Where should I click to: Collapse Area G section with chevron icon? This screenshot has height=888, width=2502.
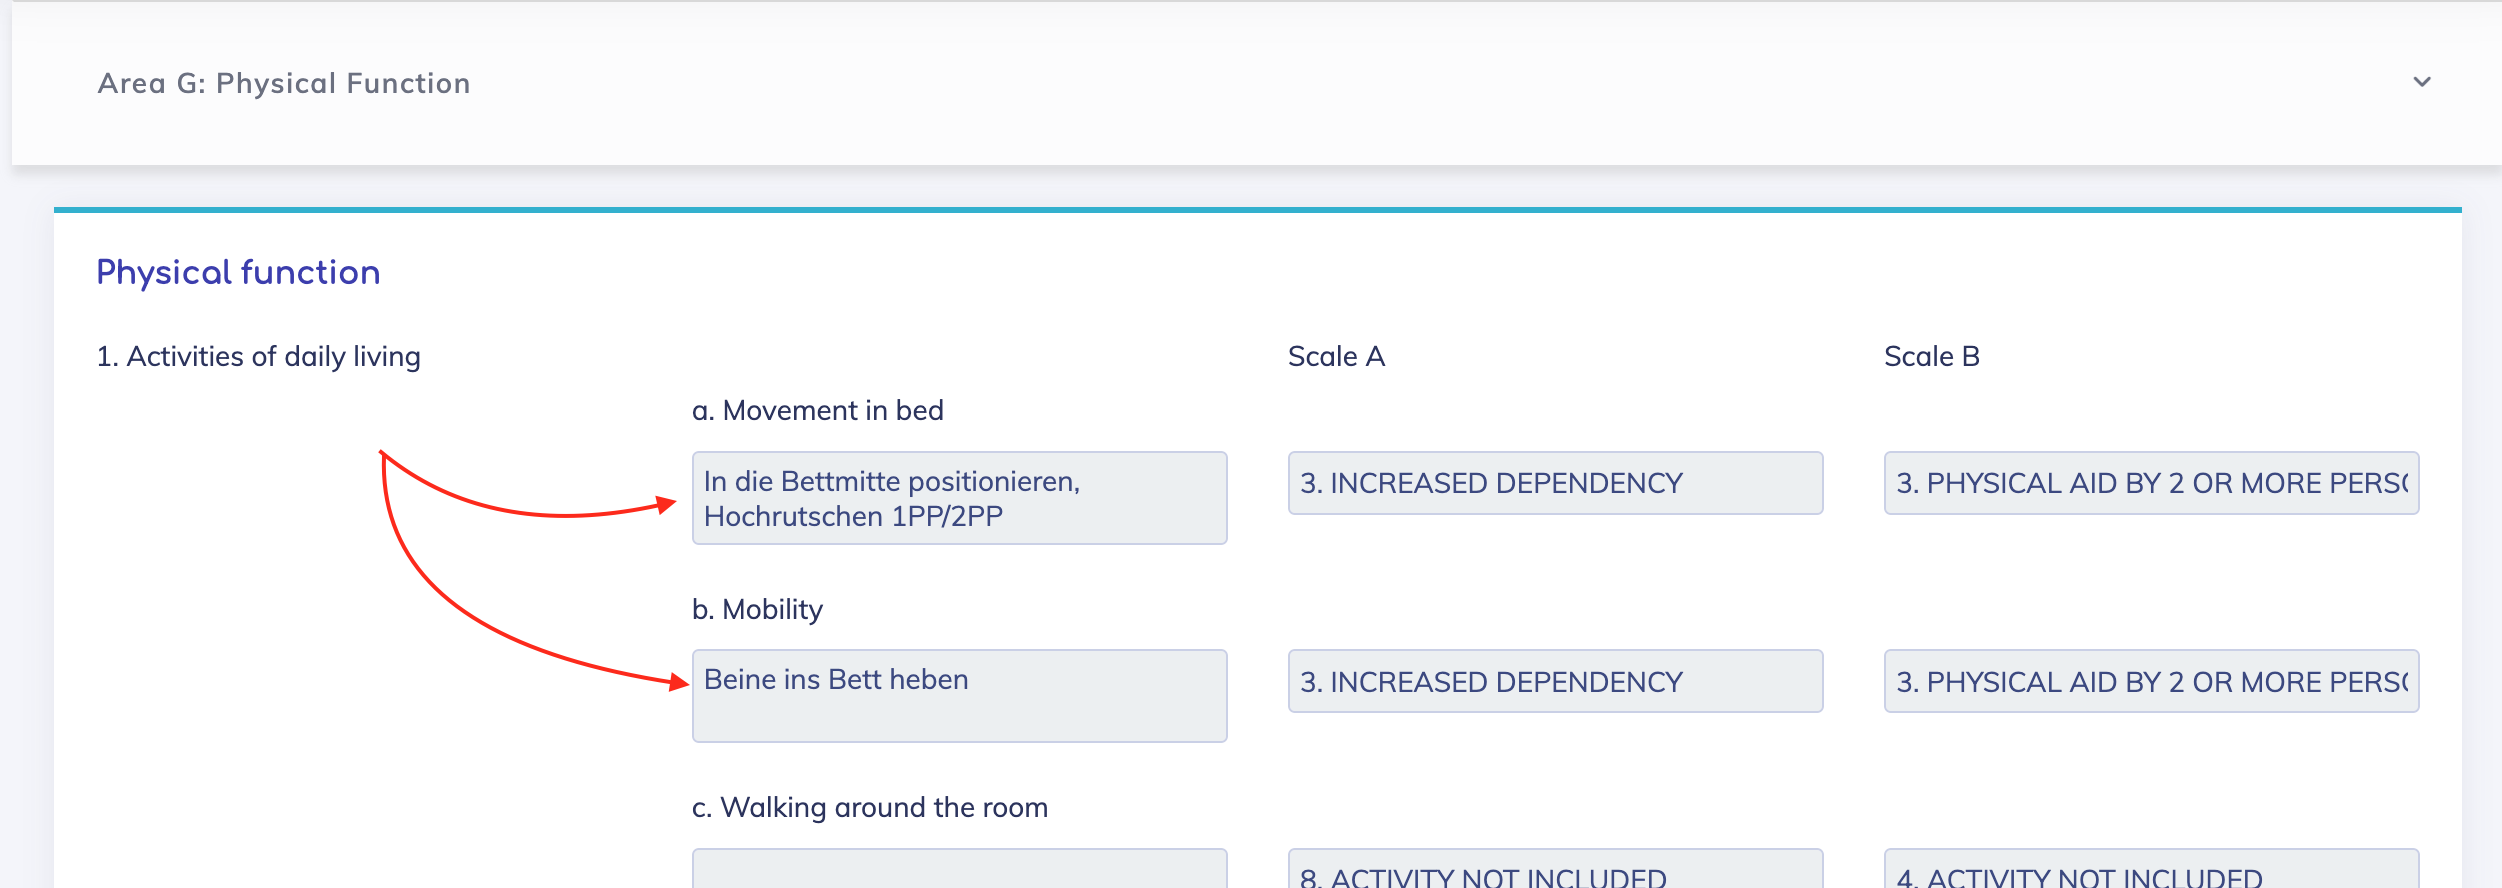point(2421,82)
